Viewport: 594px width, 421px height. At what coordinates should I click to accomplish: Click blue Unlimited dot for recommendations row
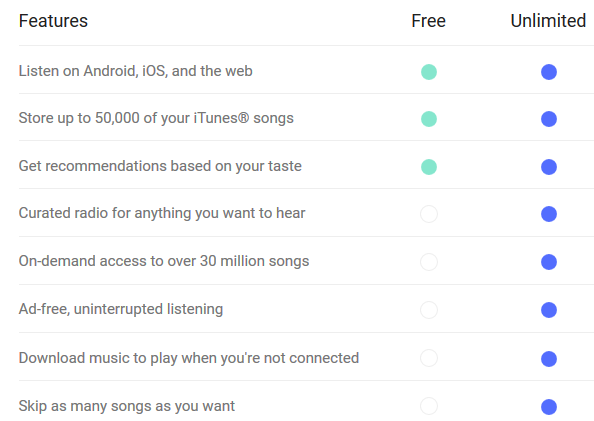click(x=549, y=167)
